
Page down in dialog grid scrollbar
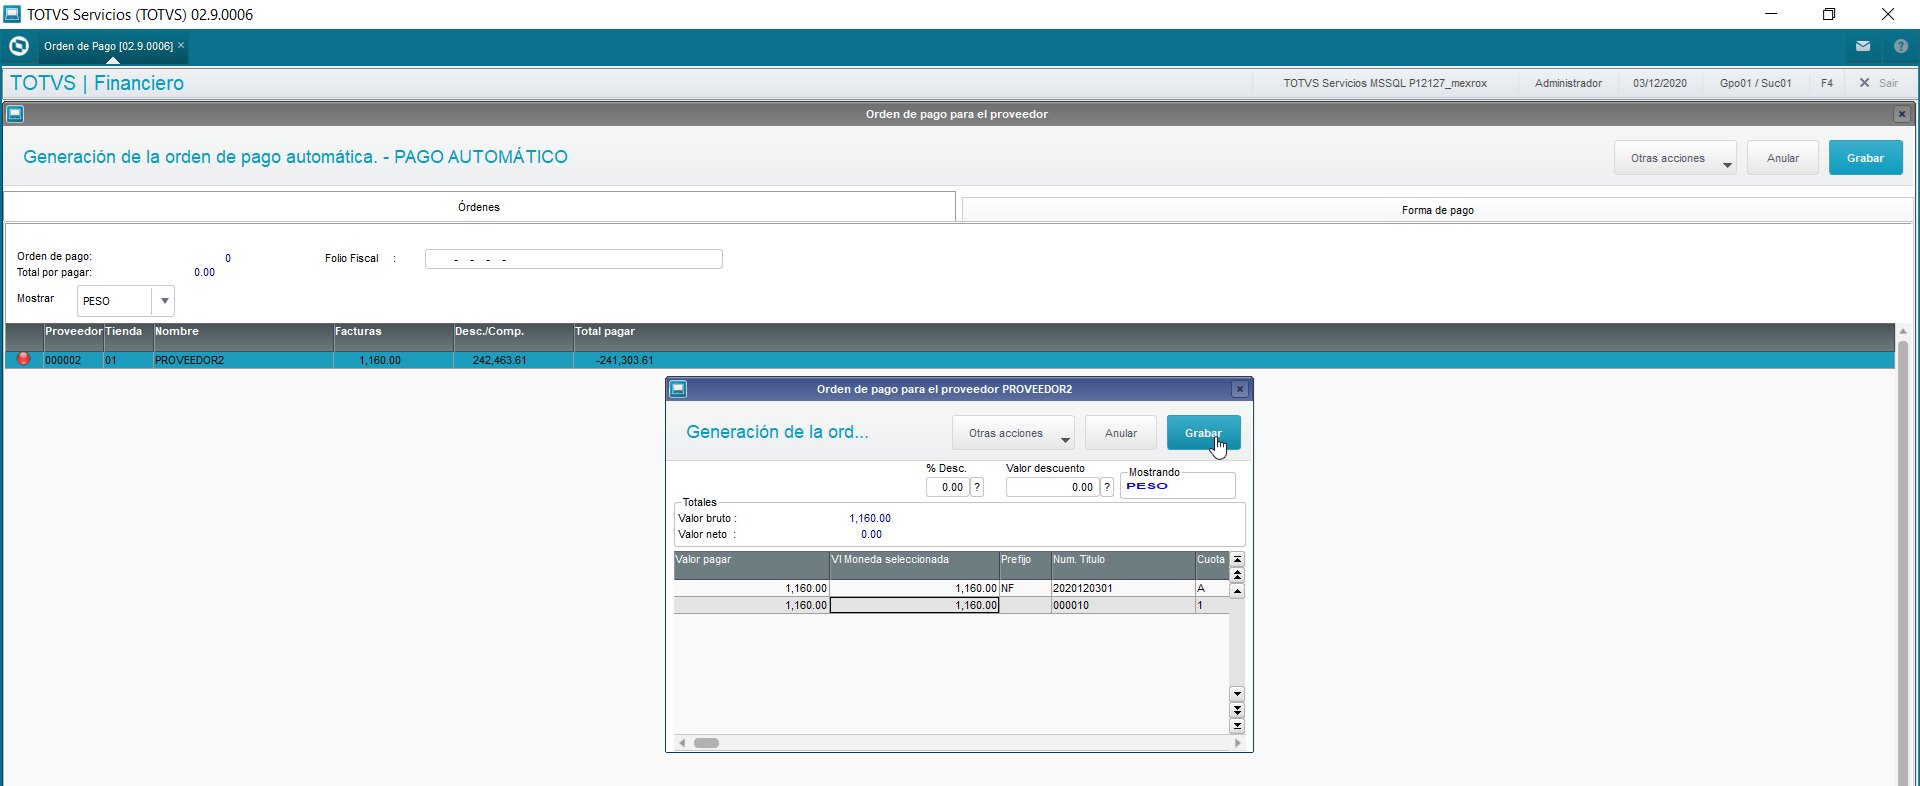click(1237, 710)
